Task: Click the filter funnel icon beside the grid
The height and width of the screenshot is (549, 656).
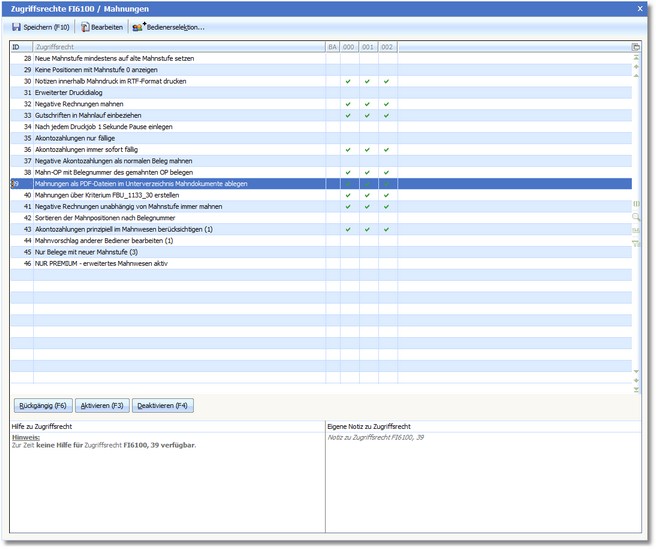Action: pos(636,242)
